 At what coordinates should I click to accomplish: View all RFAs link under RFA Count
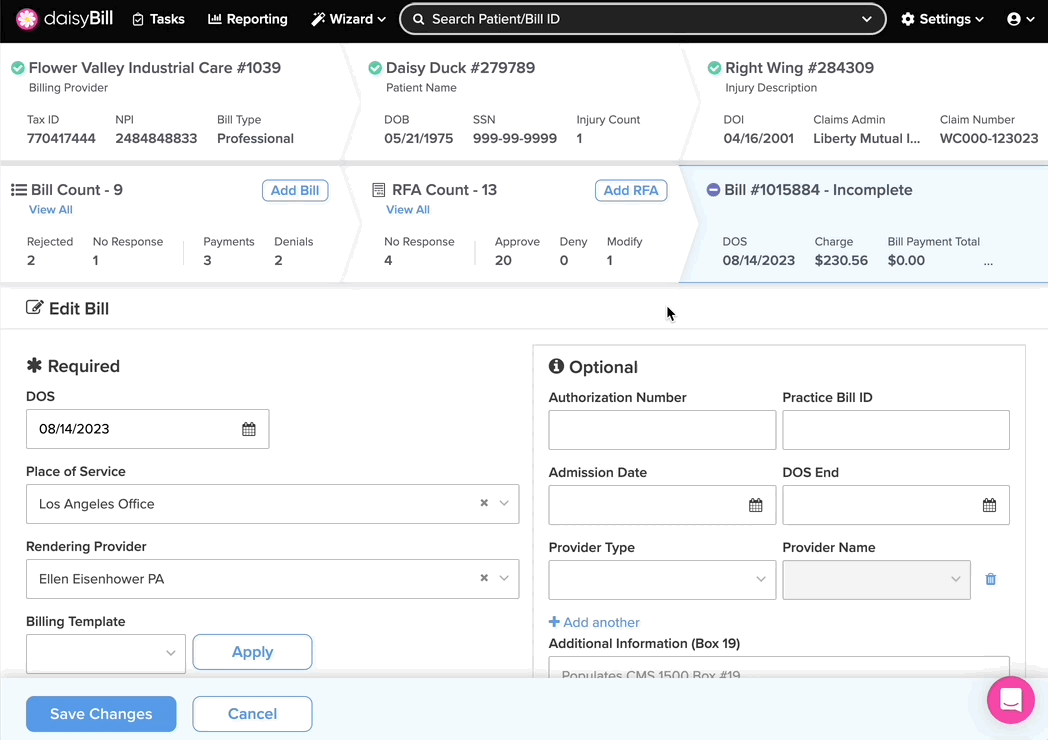tap(408, 209)
